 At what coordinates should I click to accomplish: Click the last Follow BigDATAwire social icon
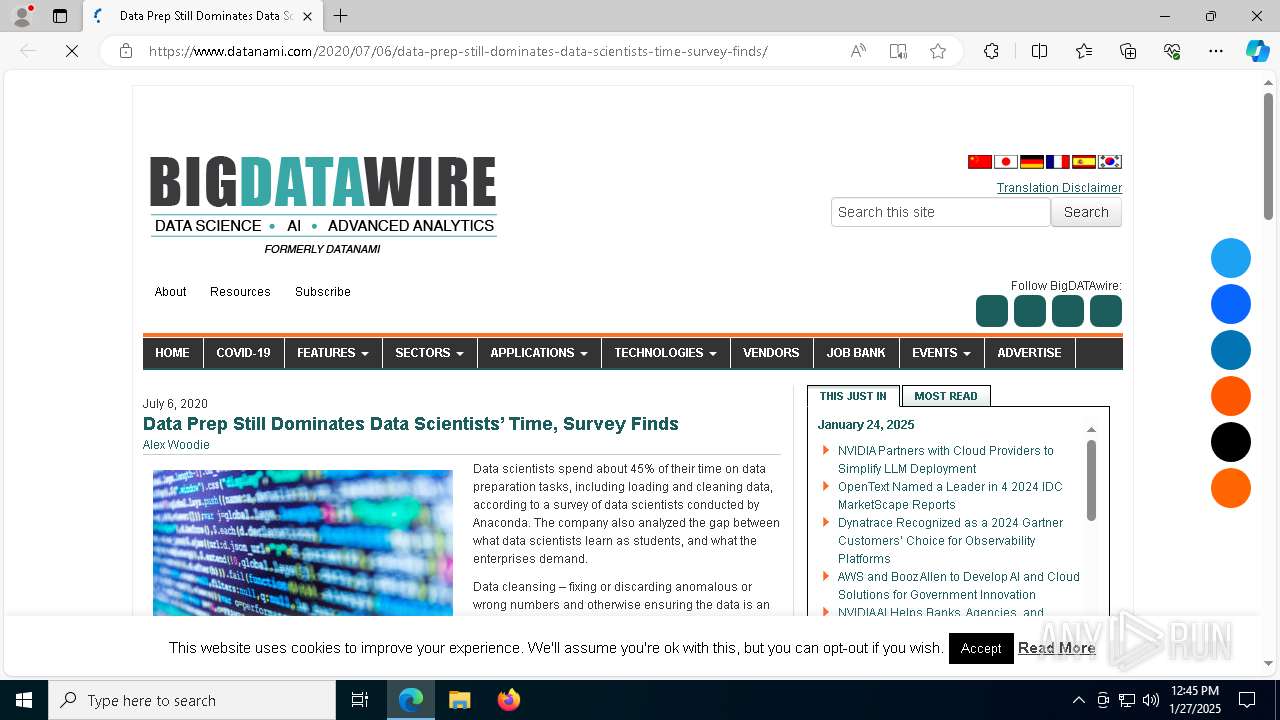[x=1106, y=311]
